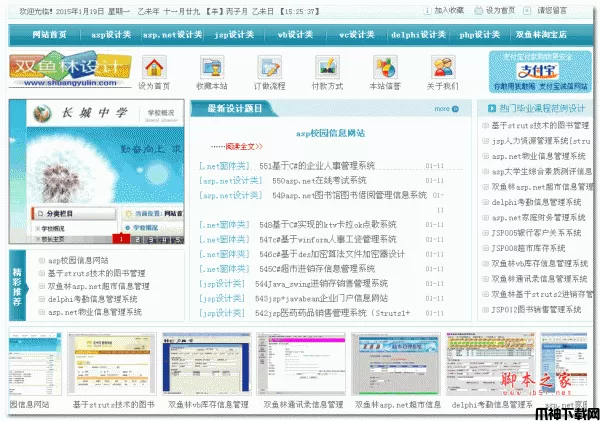Click the 双鱼林asp.net超市信息 thumbnail

396,364
